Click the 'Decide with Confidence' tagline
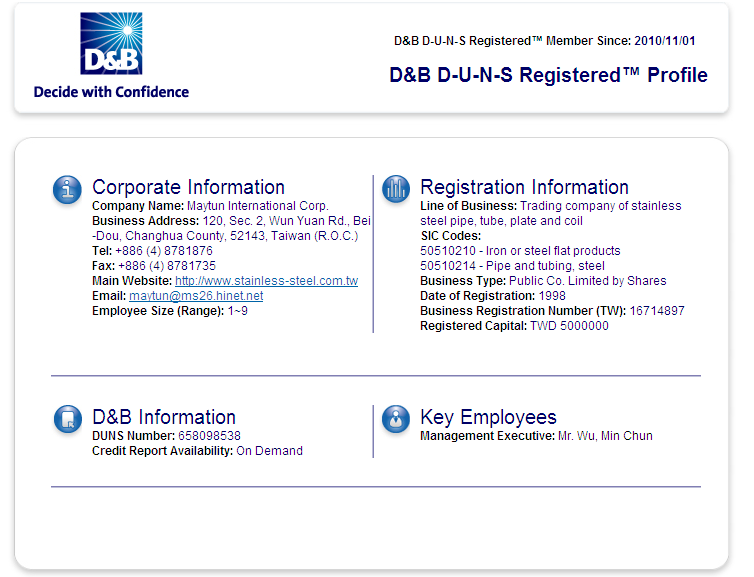 111,92
